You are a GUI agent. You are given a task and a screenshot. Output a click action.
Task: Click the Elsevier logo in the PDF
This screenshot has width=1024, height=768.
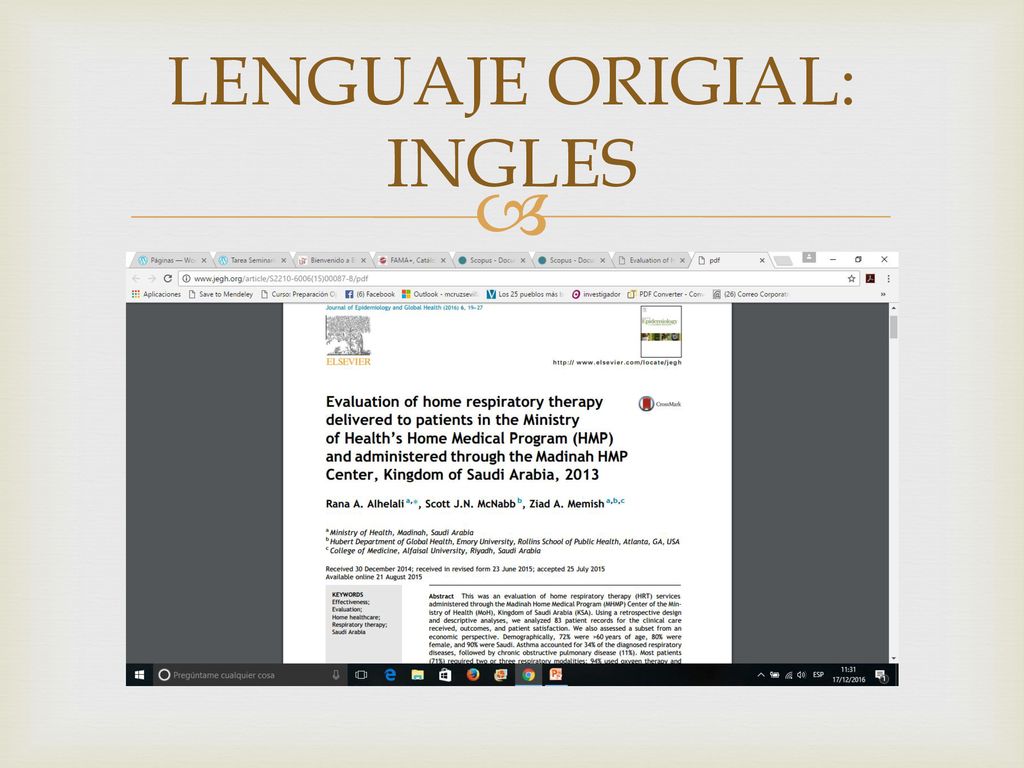click(x=348, y=341)
